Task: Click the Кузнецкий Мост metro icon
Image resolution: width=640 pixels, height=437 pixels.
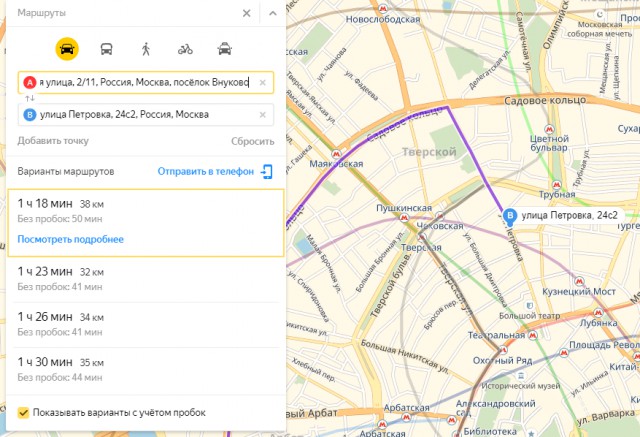Action: (579, 281)
